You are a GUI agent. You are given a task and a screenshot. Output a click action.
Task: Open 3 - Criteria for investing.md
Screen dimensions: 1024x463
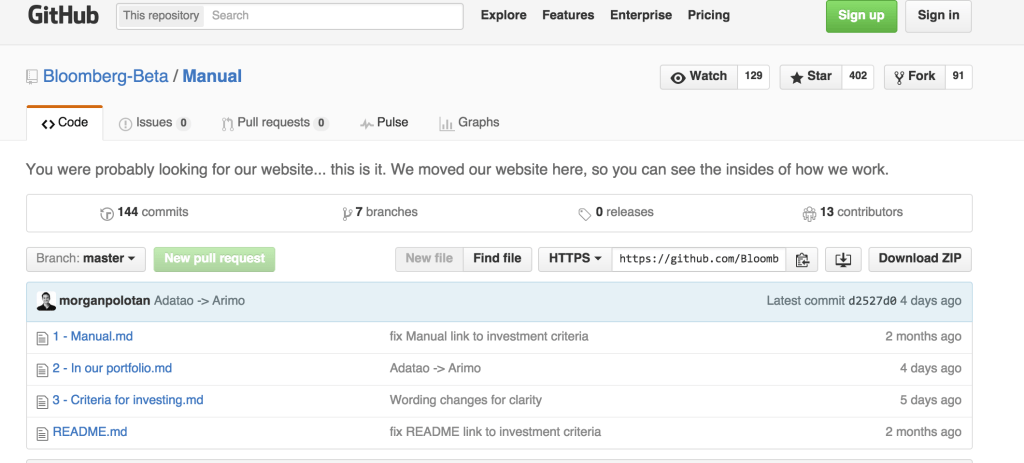[x=127, y=400]
